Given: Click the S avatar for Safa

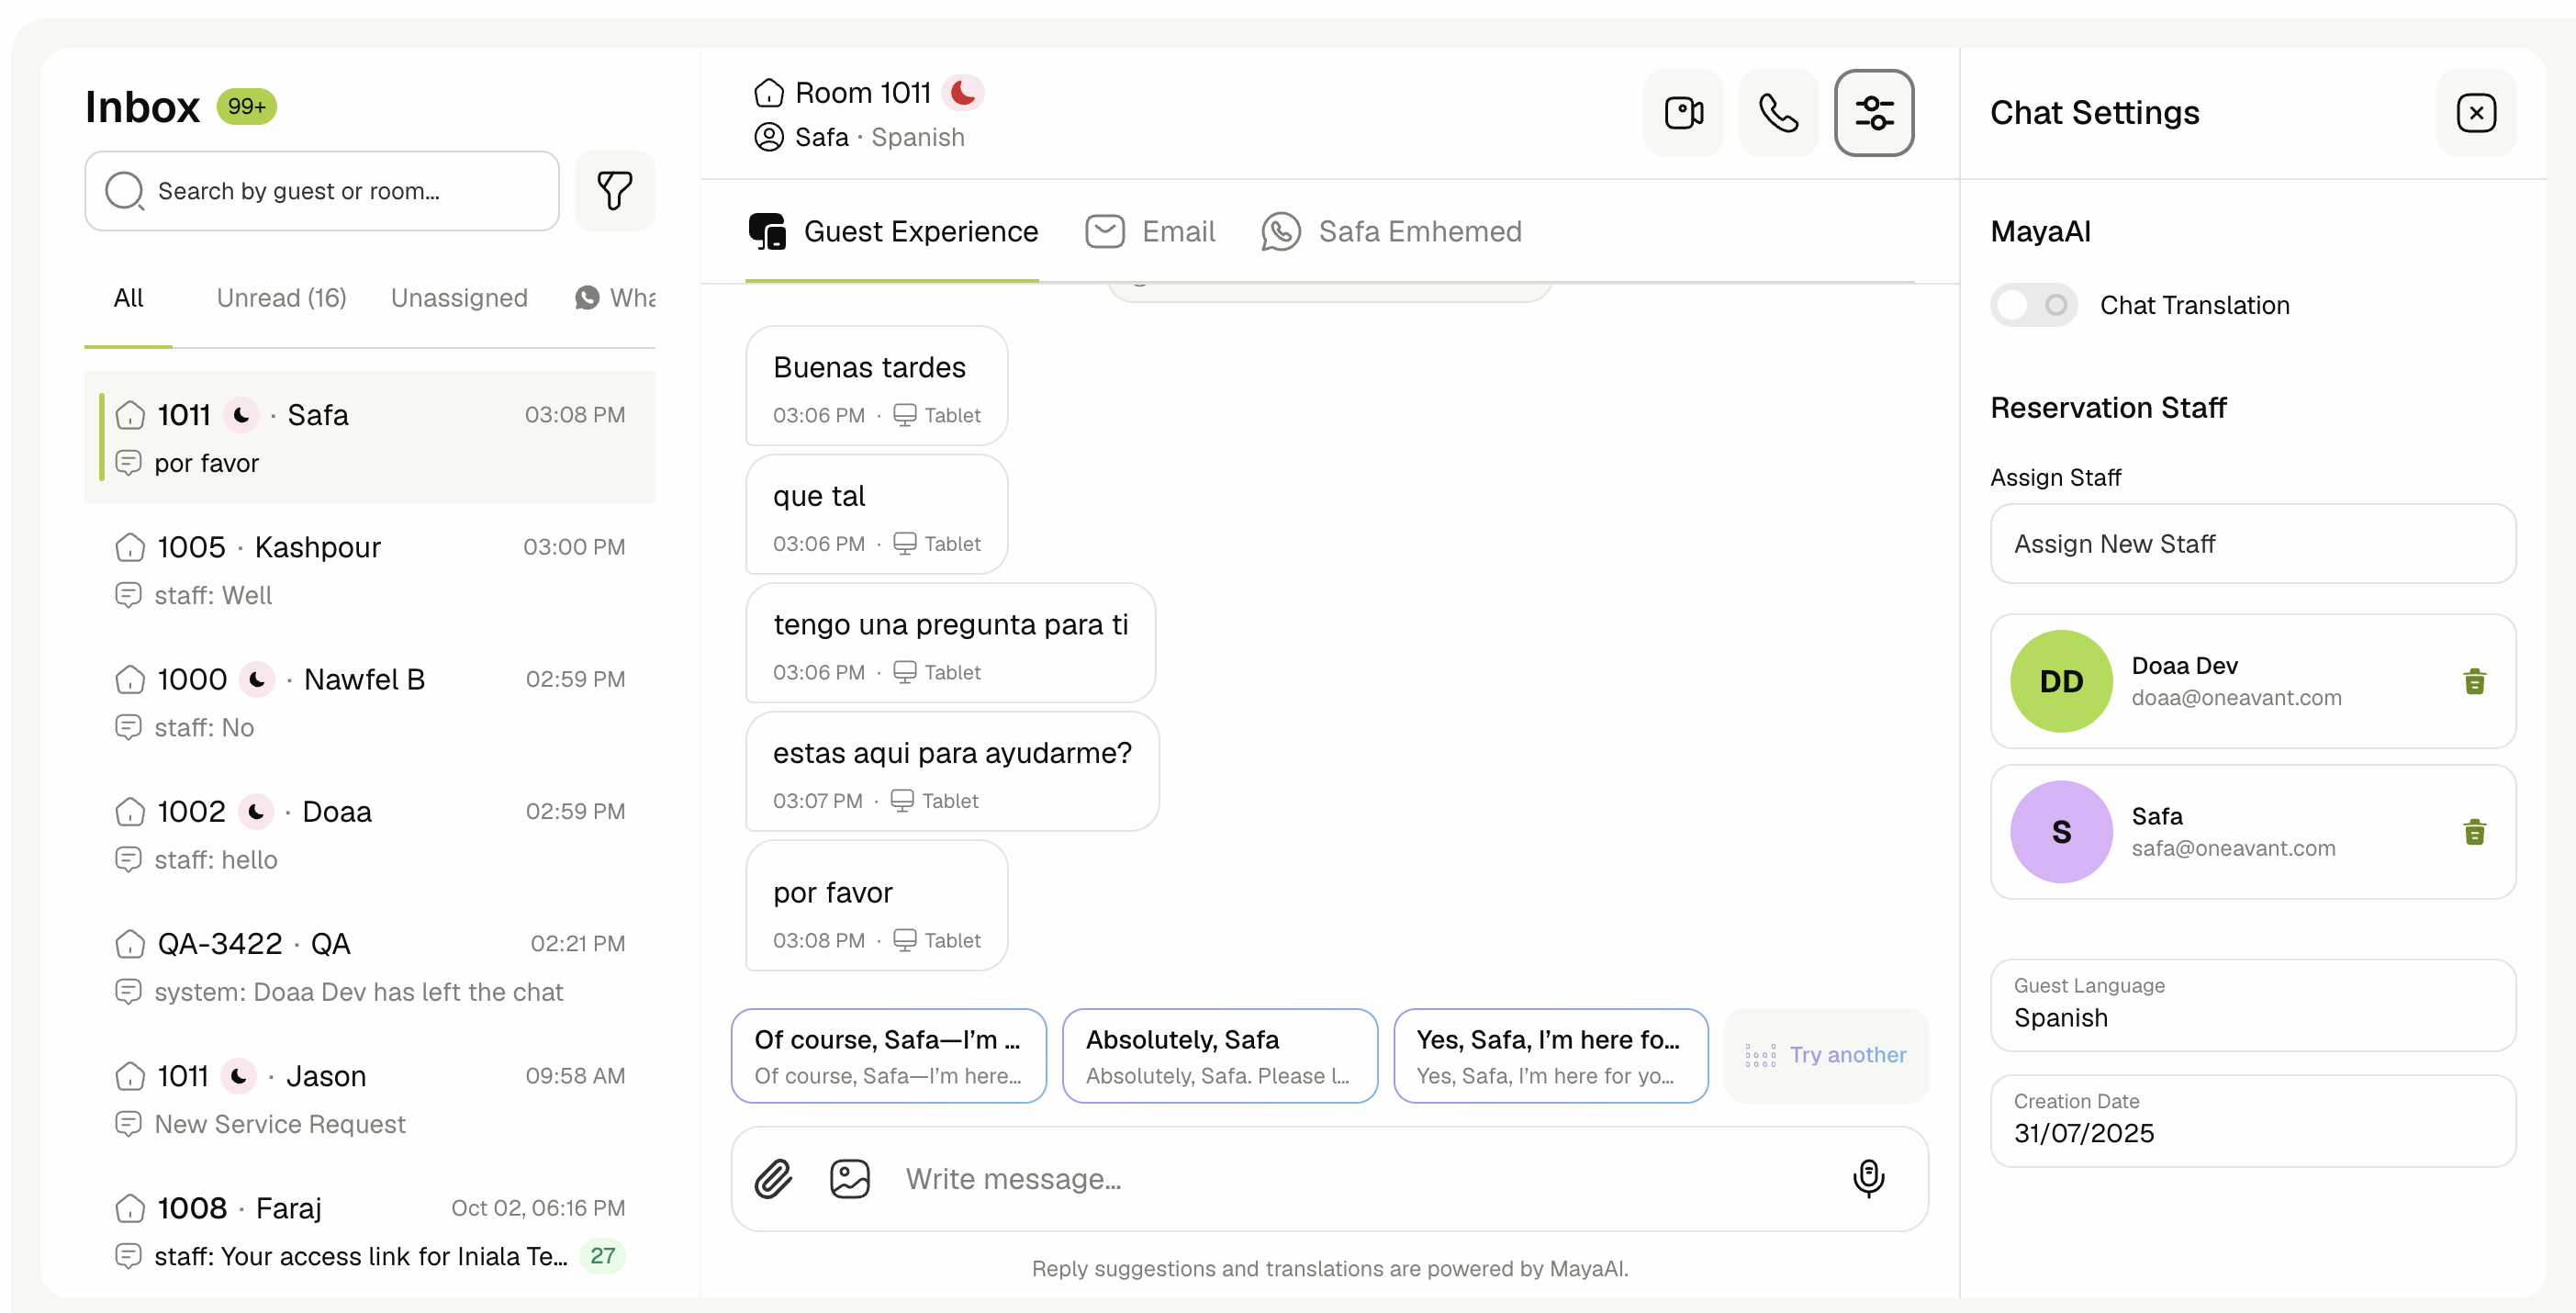Looking at the screenshot, I should click(x=2061, y=832).
